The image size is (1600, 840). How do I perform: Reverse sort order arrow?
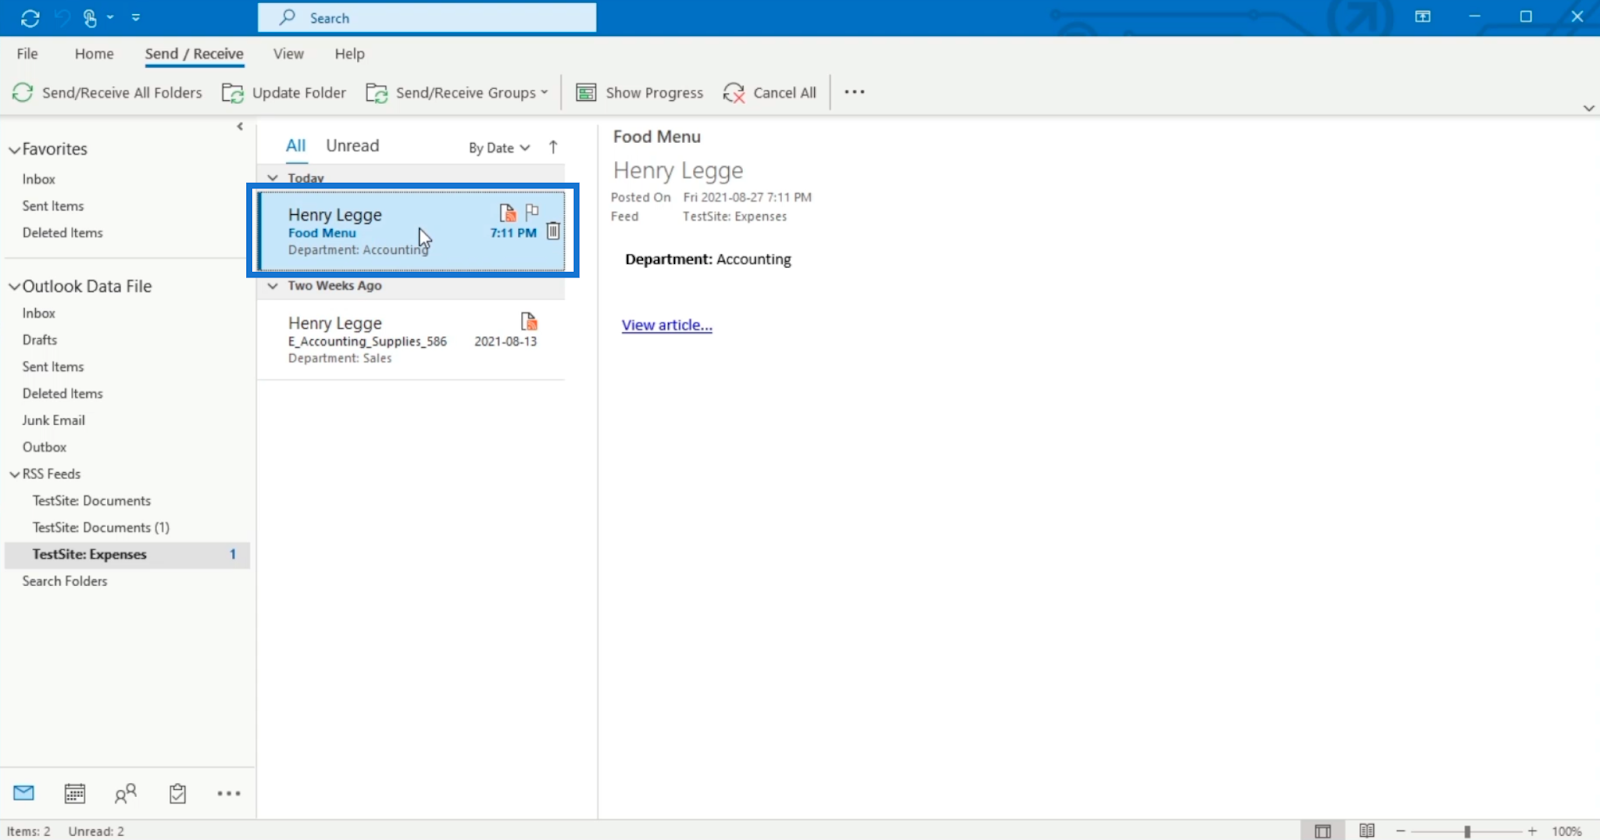click(x=553, y=147)
